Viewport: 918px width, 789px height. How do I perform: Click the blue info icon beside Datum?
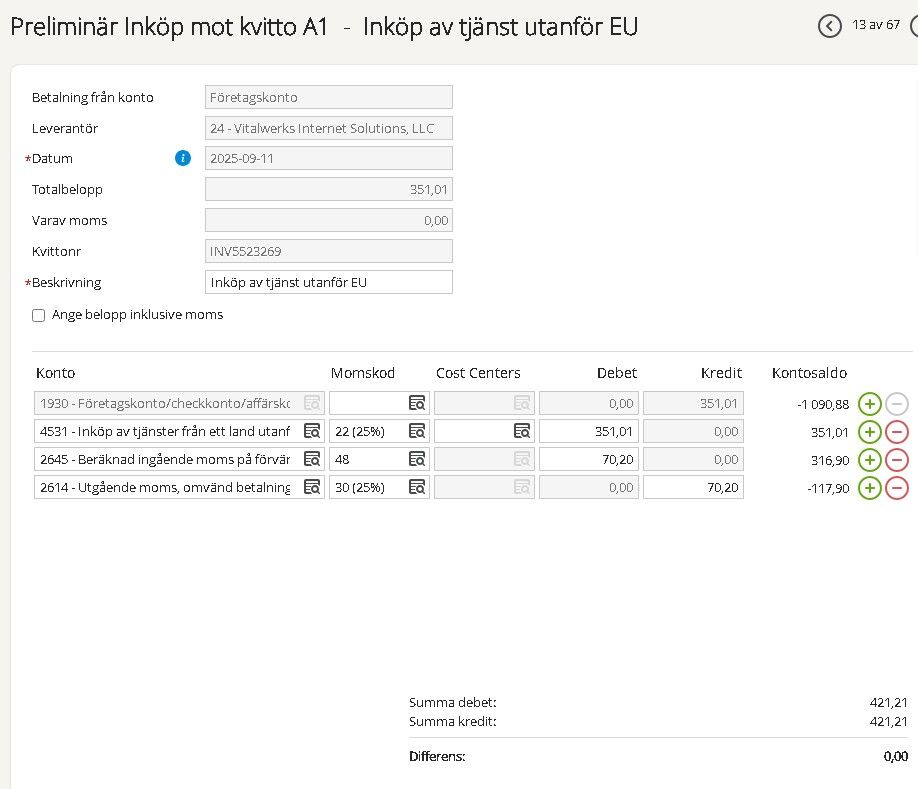click(183, 158)
